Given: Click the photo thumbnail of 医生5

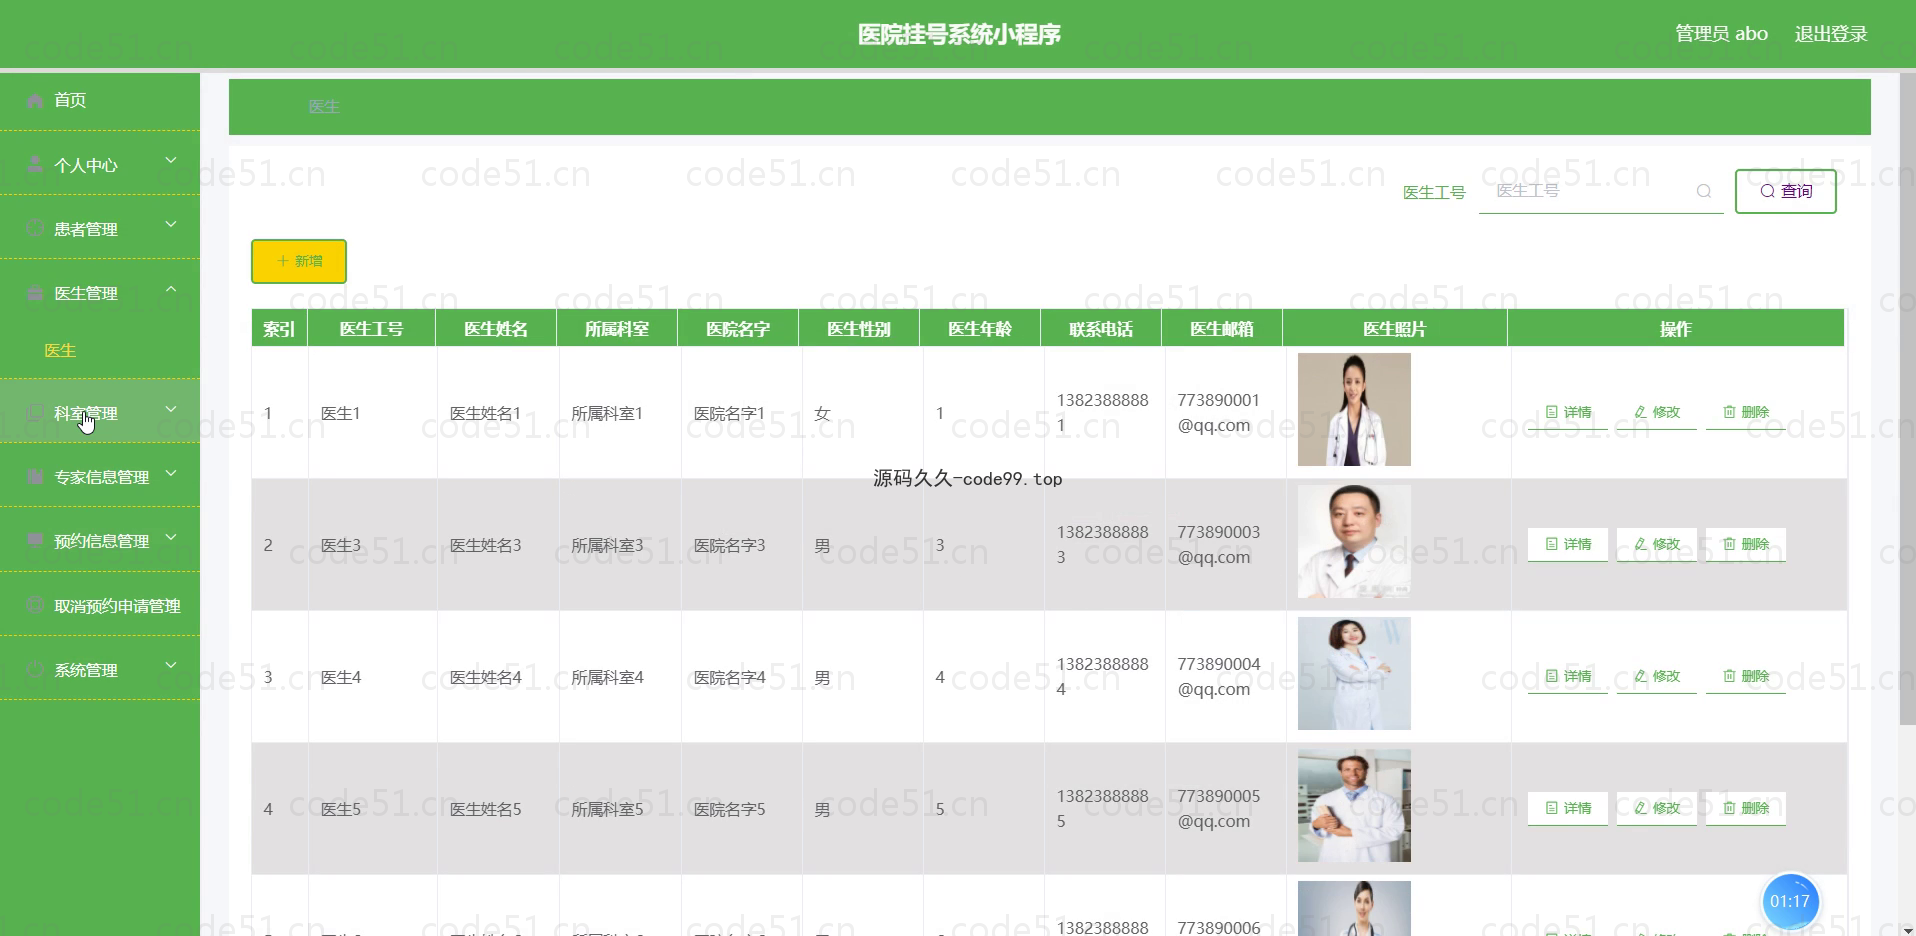Looking at the screenshot, I should click(x=1354, y=805).
